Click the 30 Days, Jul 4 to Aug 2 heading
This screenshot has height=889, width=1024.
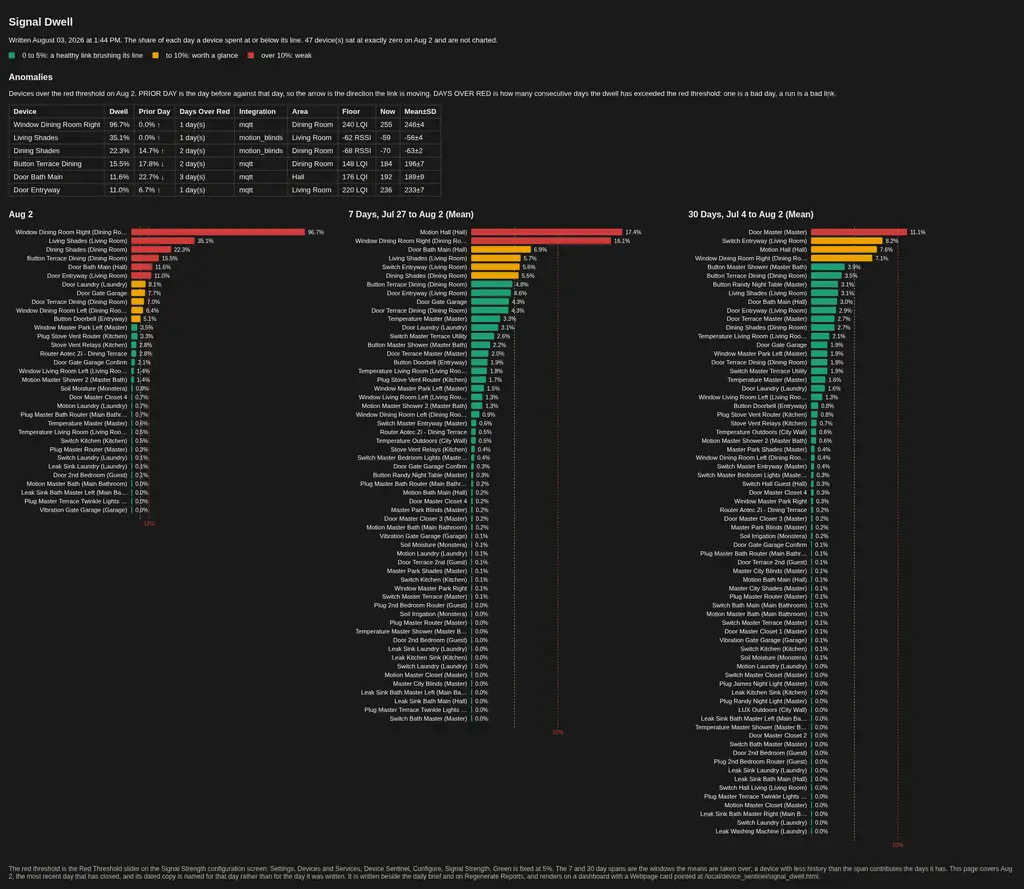point(750,214)
